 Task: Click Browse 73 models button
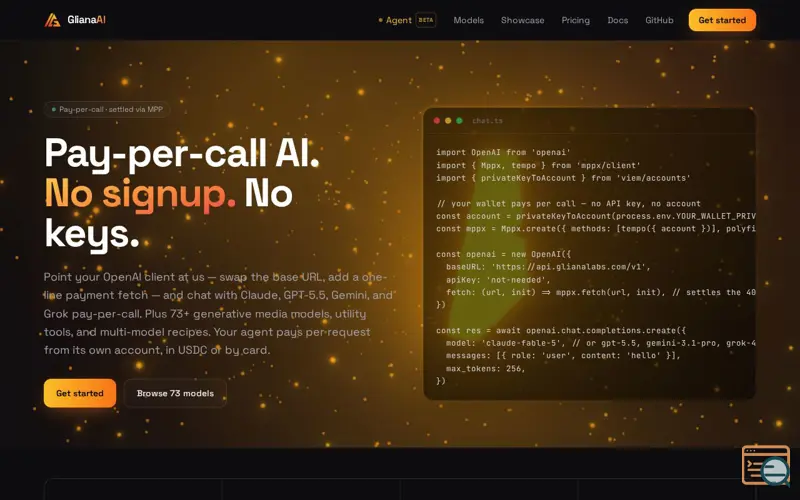(x=175, y=393)
